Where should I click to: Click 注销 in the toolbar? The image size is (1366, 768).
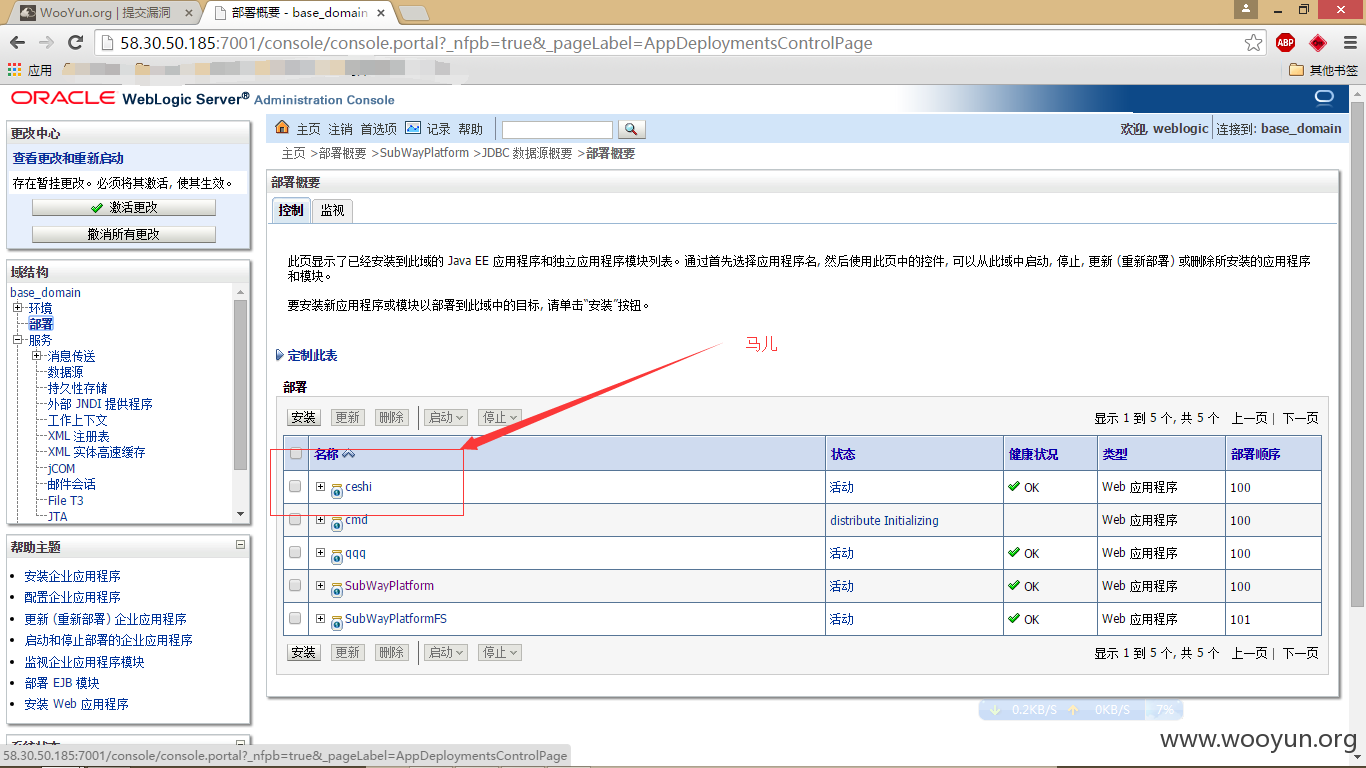tap(340, 129)
